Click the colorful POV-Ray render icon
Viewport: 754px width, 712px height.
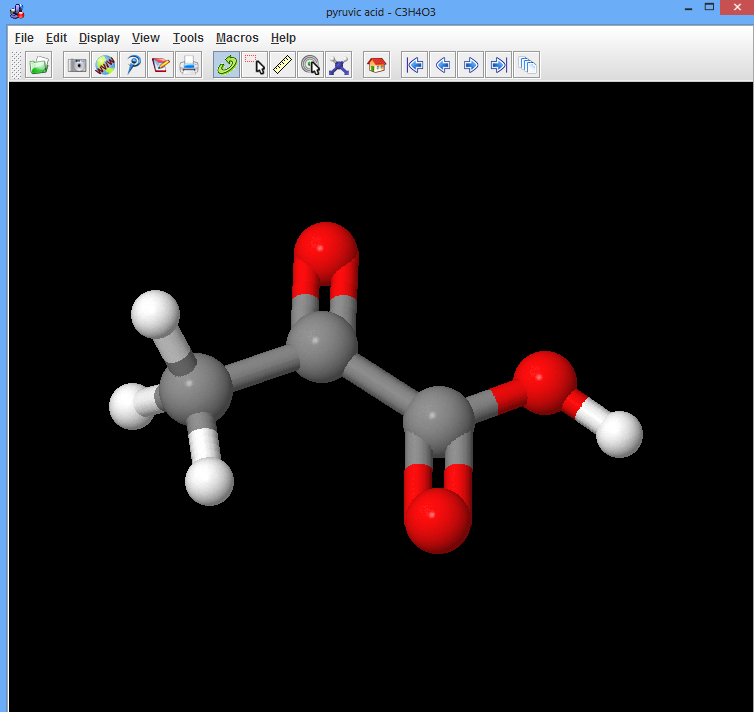105,66
